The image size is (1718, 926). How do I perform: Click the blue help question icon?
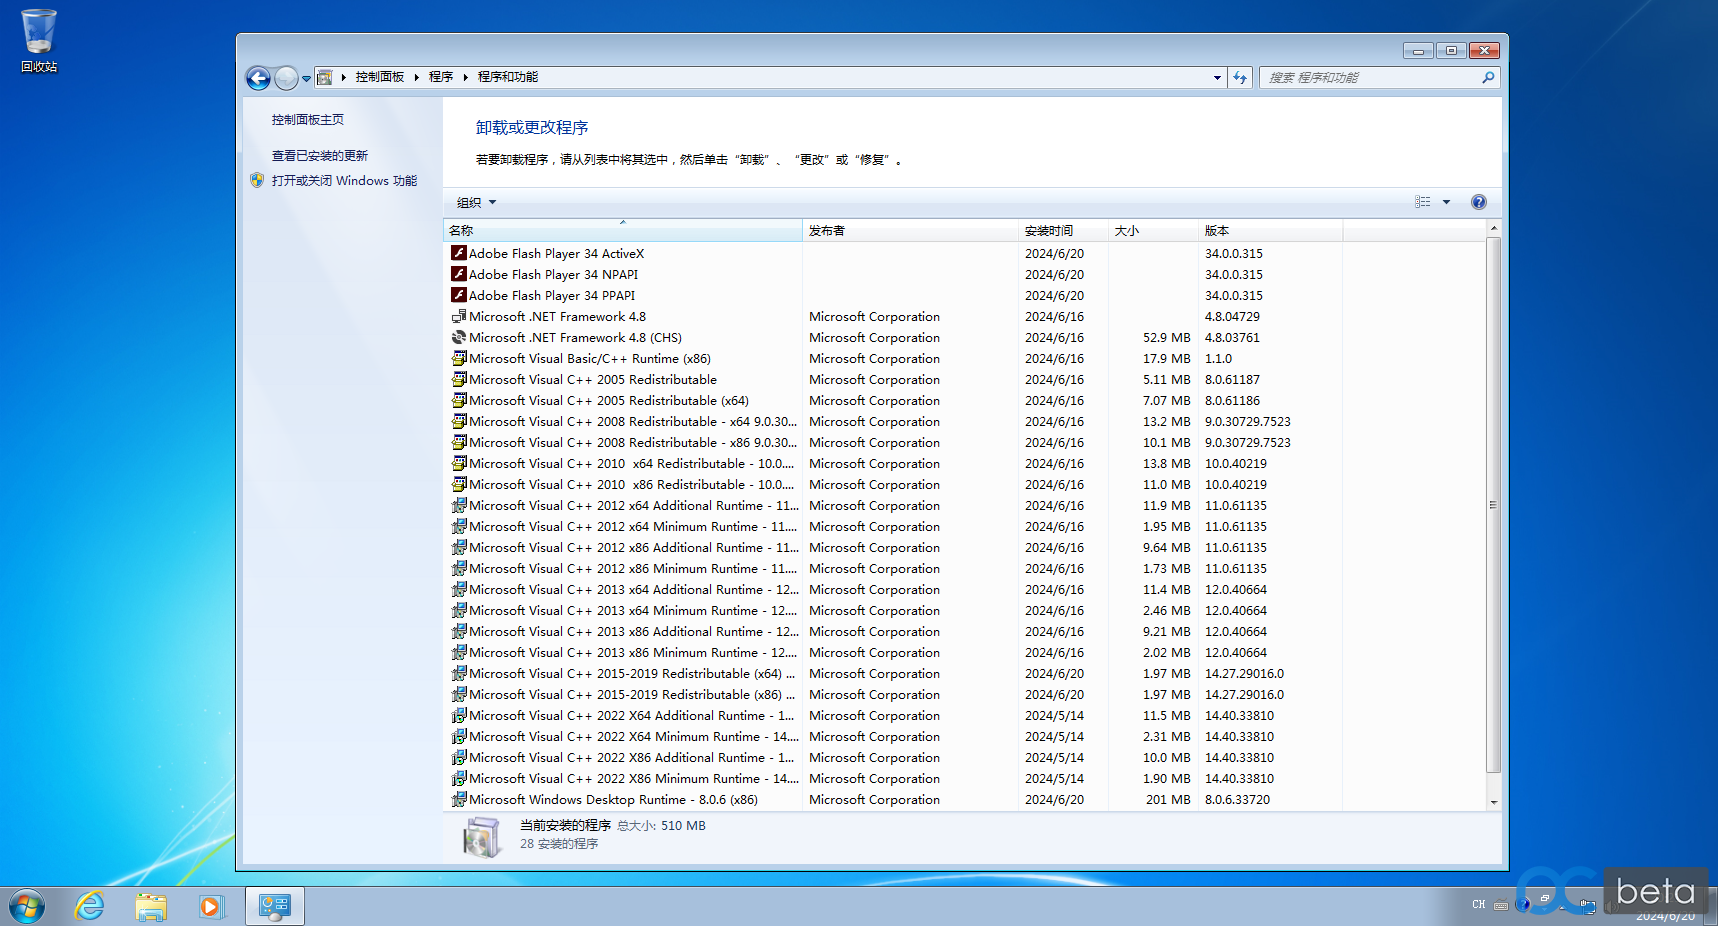tap(1479, 202)
